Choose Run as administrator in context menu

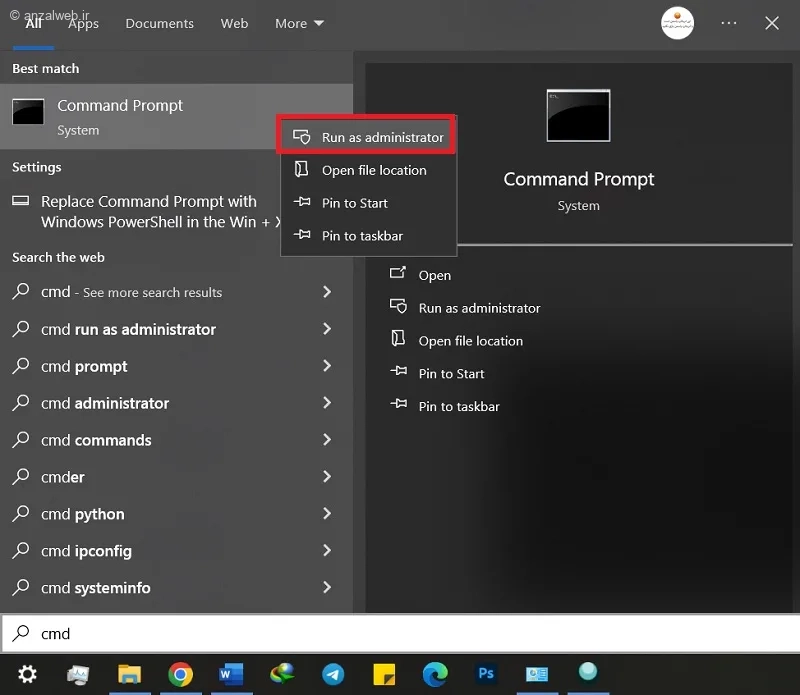[x=366, y=137]
